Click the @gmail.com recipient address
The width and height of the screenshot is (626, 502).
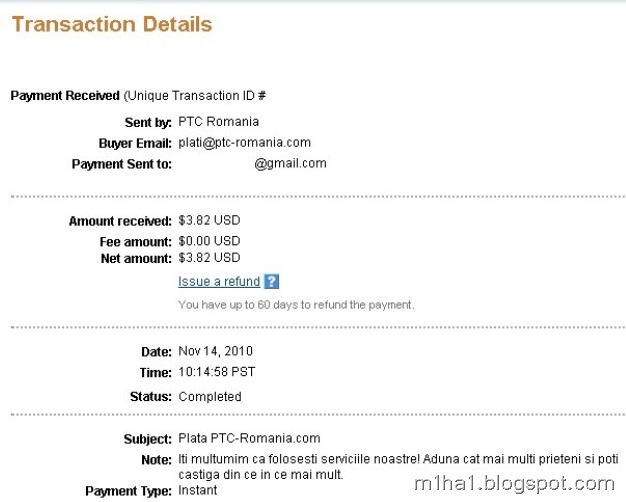tap(290, 163)
